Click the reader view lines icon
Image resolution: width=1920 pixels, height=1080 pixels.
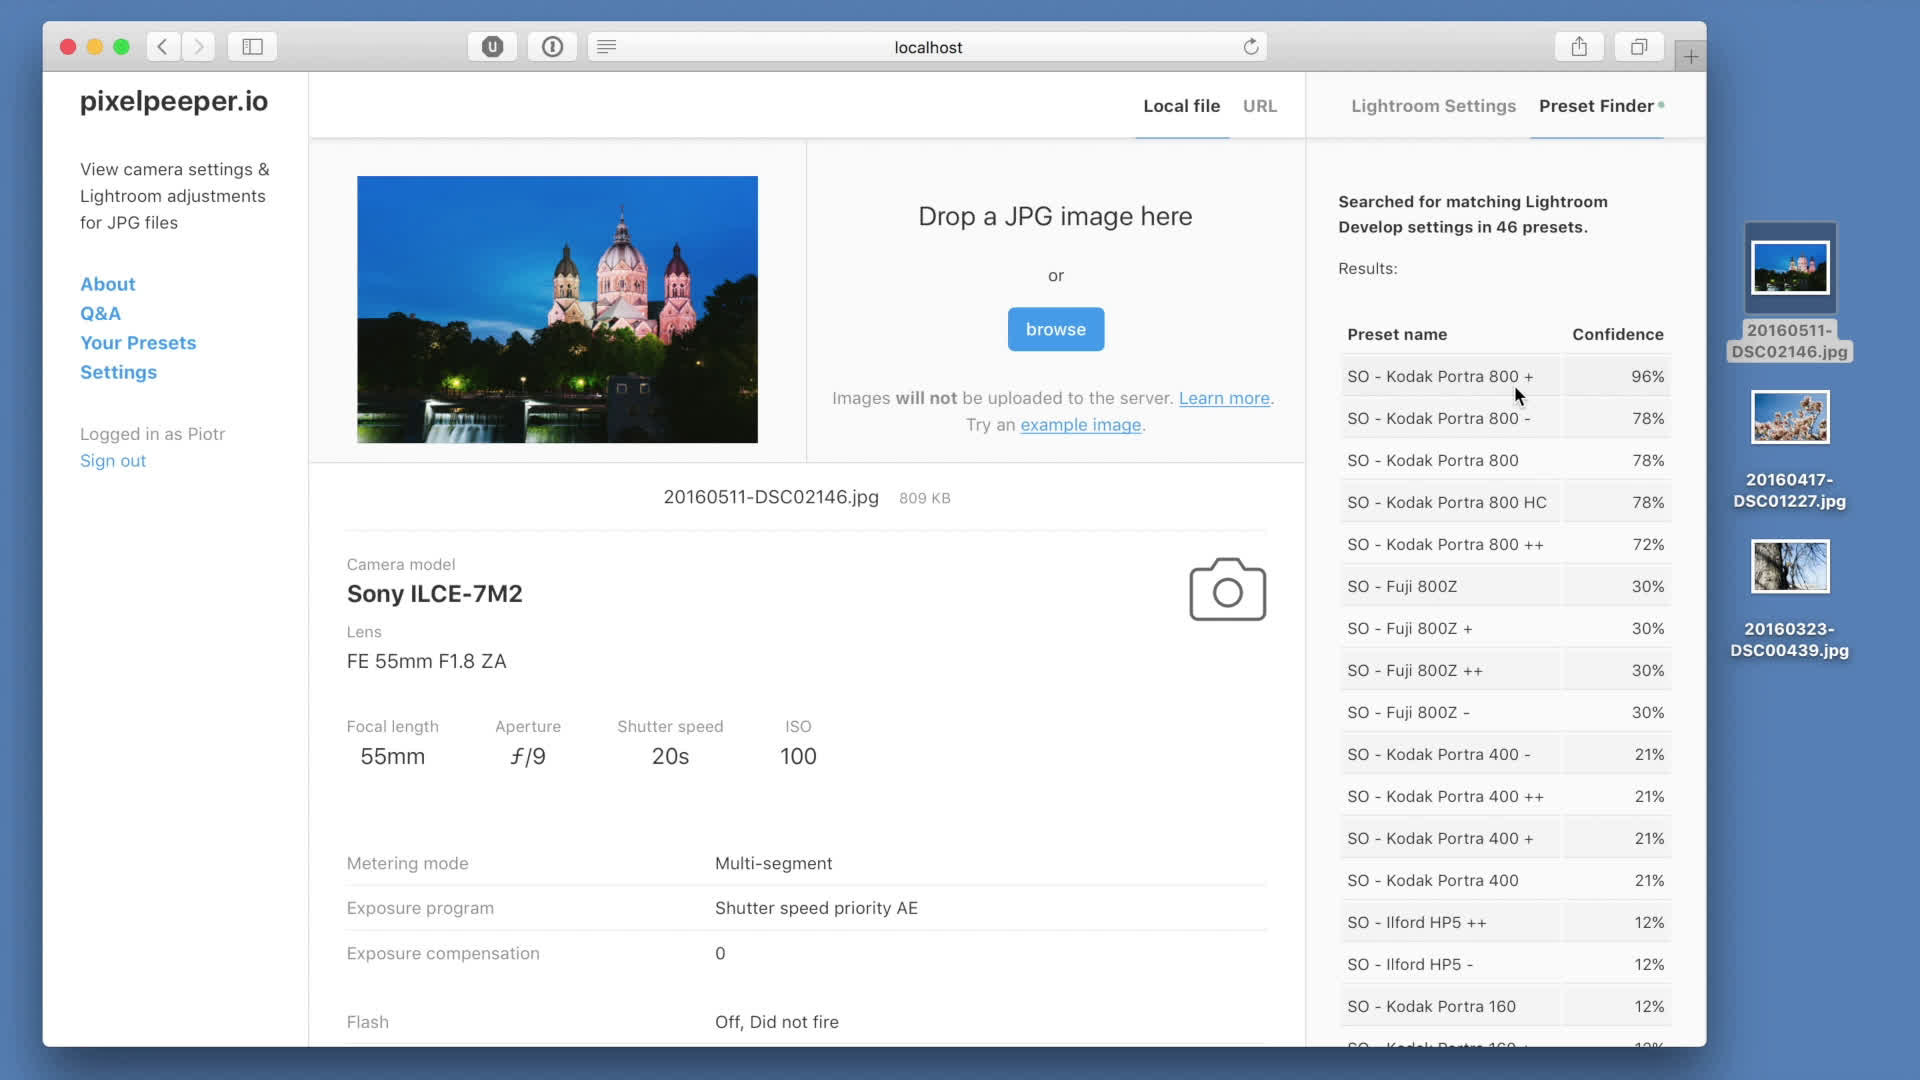coord(607,47)
